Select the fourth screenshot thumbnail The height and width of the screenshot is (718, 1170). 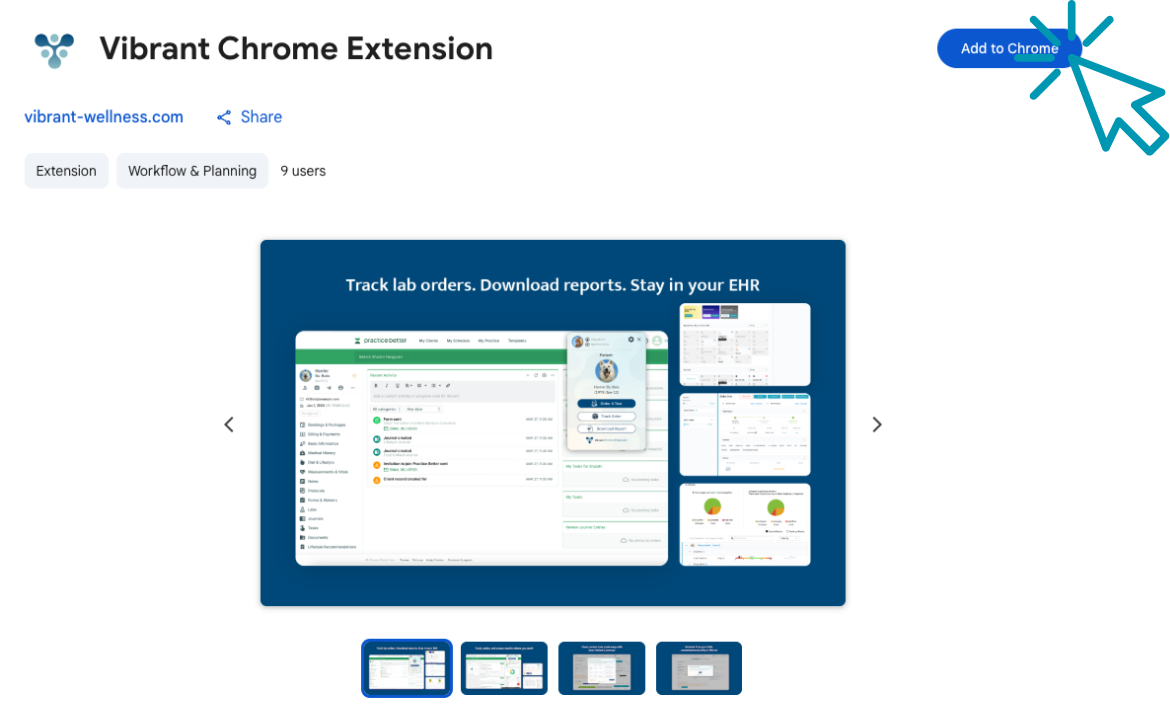coord(698,668)
